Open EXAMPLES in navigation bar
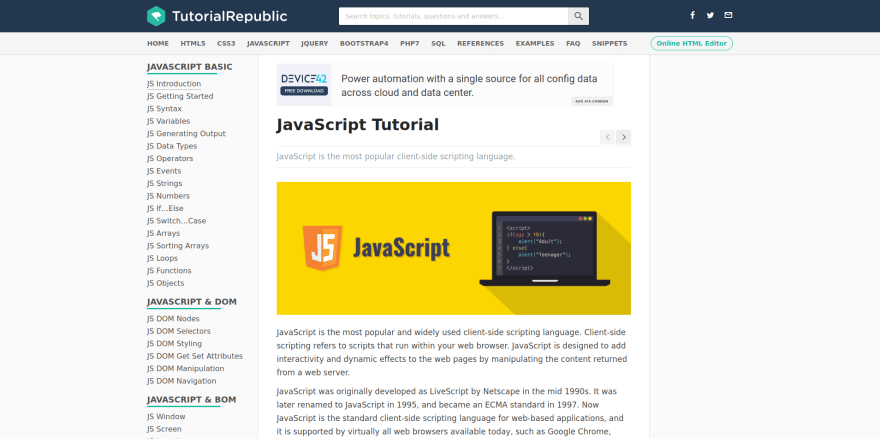The height and width of the screenshot is (439, 880). point(535,44)
